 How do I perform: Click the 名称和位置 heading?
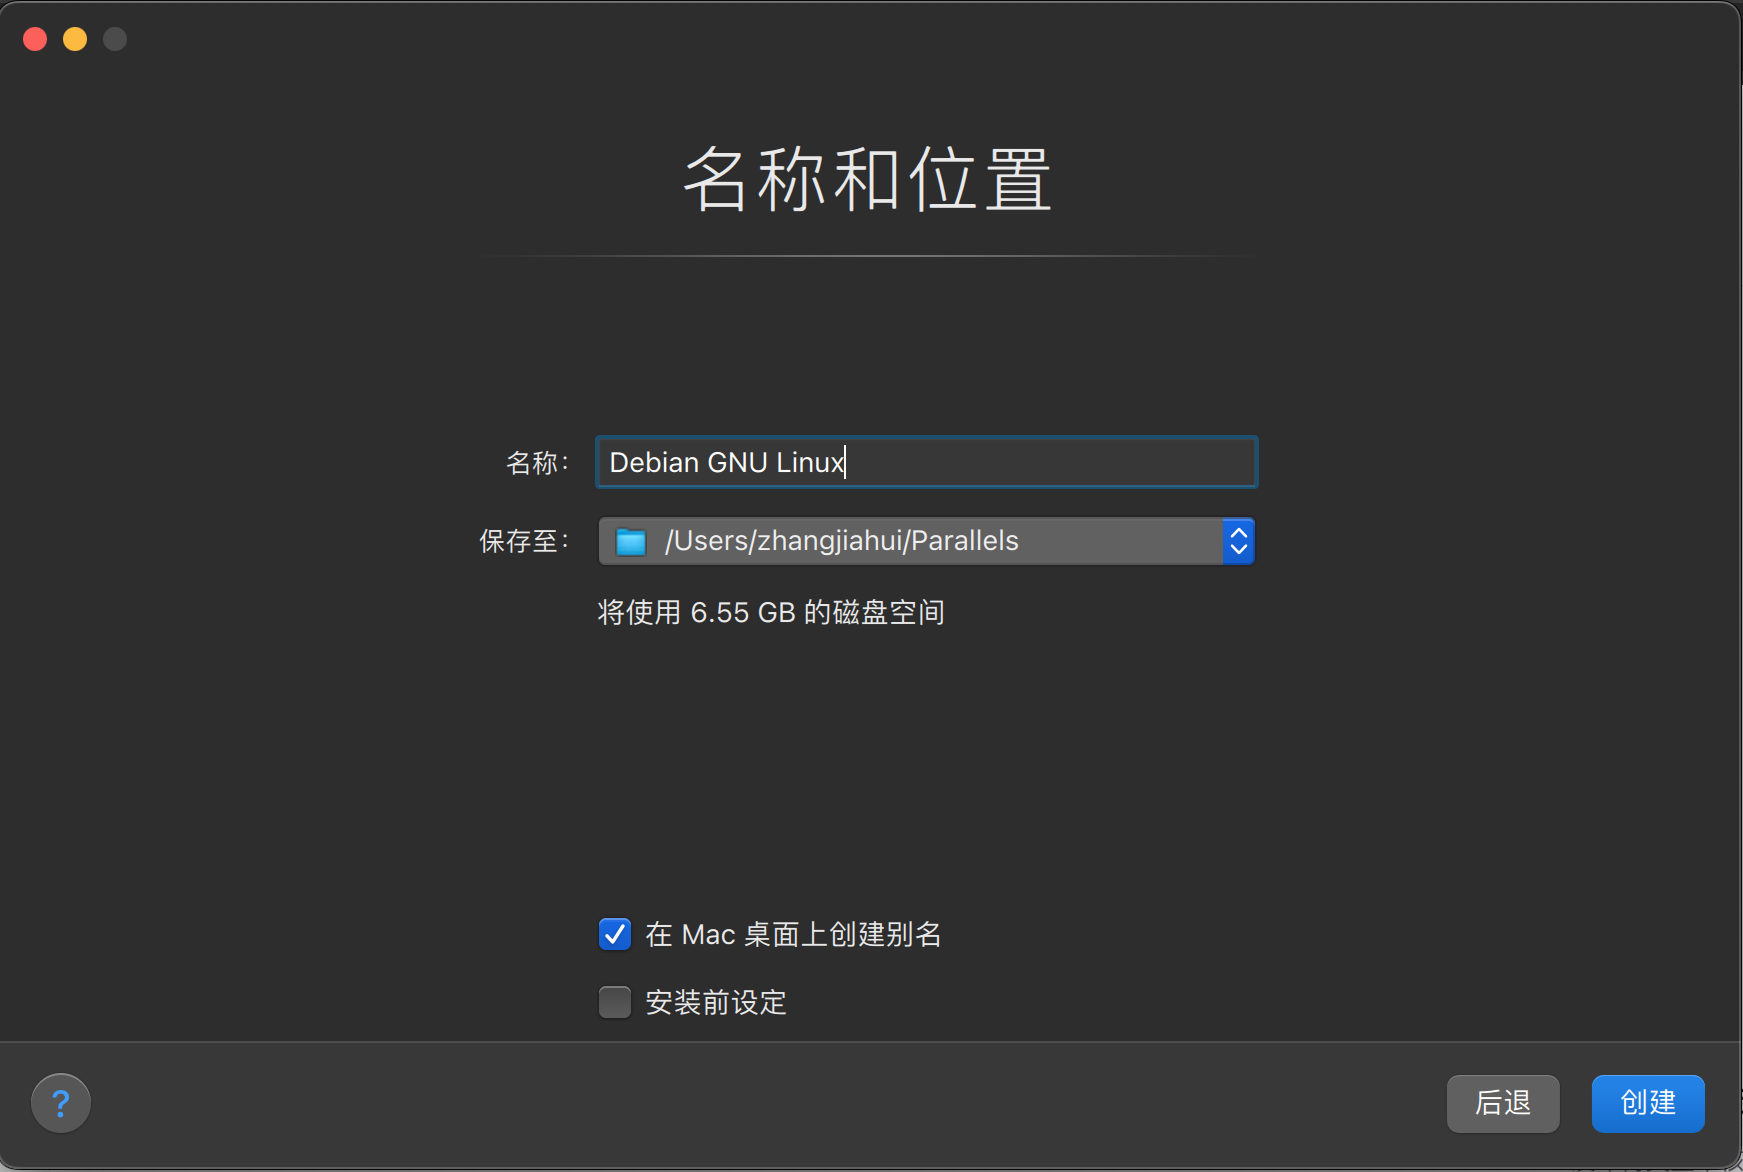tap(868, 179)
